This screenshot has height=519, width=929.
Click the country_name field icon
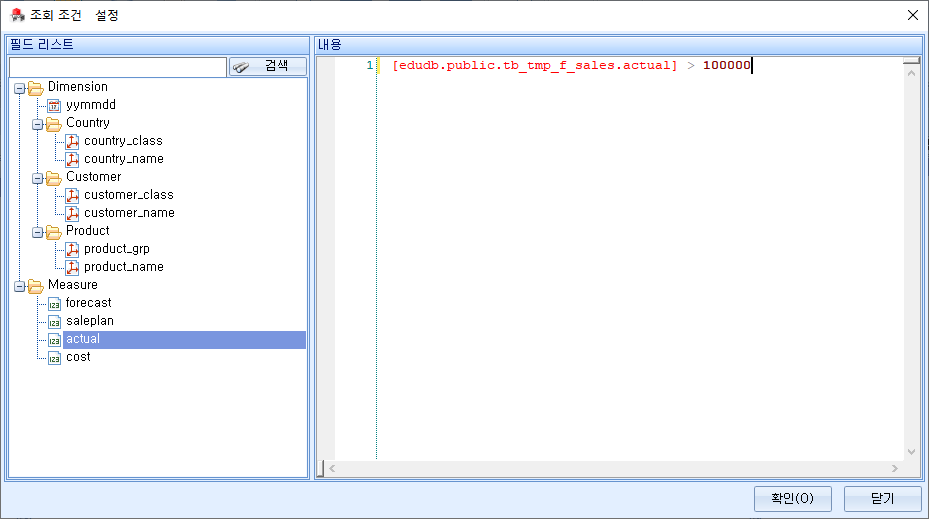72,159
